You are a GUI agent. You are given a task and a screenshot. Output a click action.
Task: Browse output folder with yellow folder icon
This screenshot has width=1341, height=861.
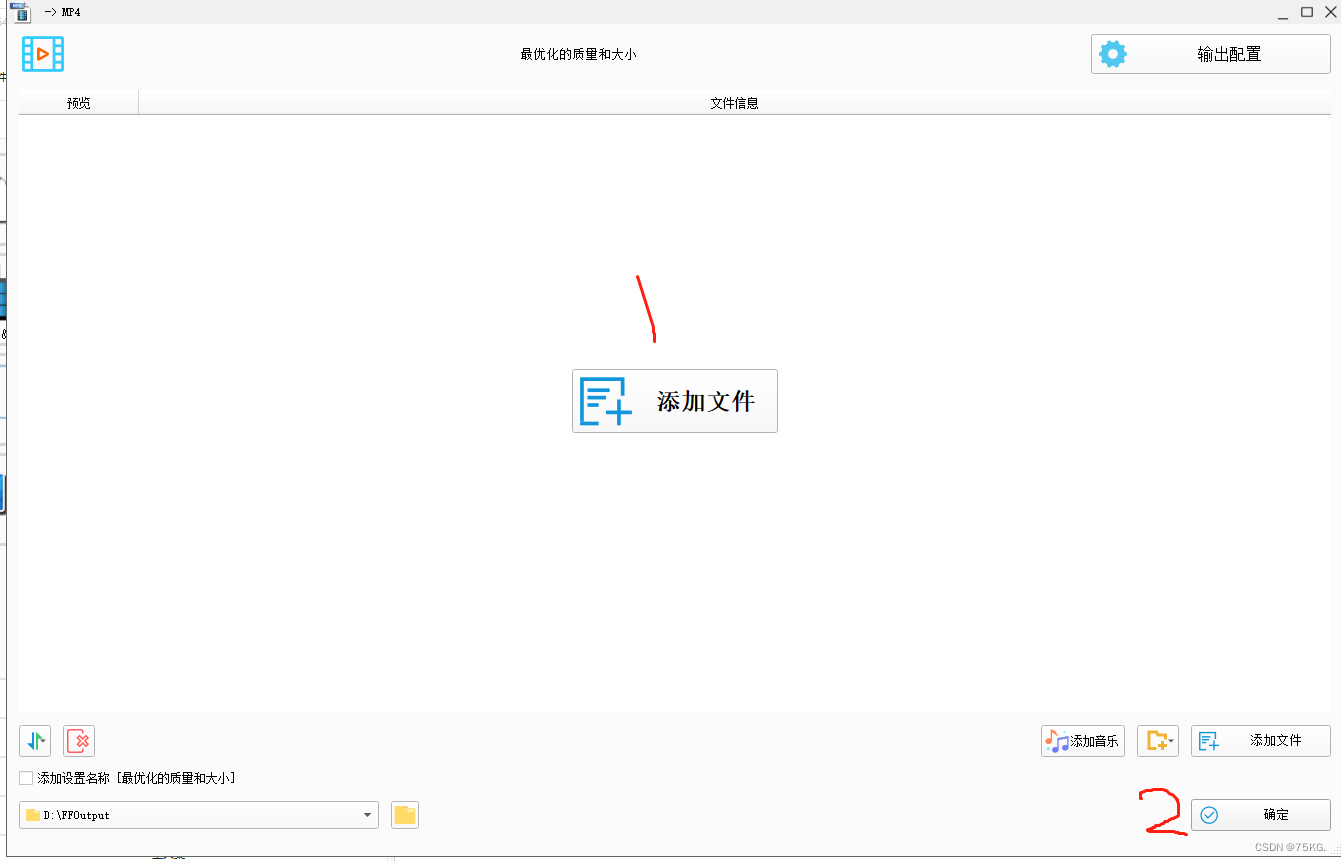tap(405, 815)
